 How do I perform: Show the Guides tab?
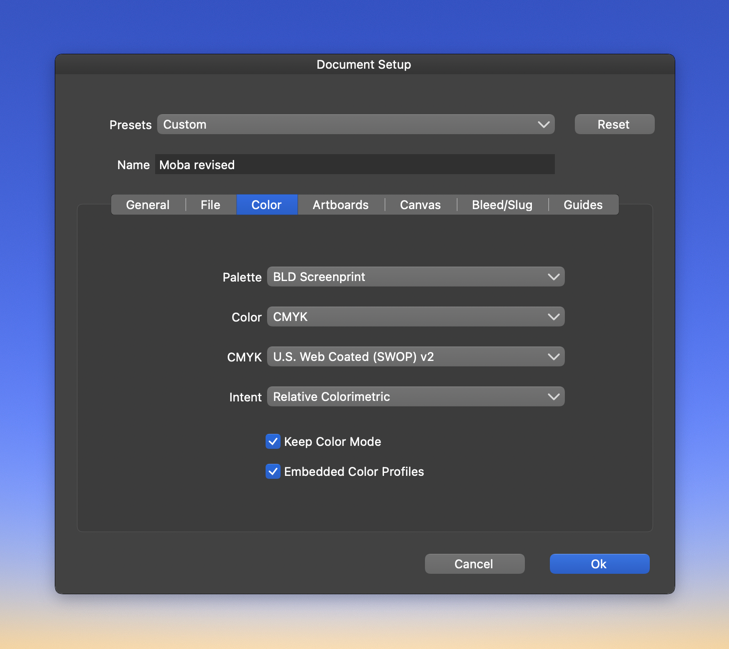point(583,205)
